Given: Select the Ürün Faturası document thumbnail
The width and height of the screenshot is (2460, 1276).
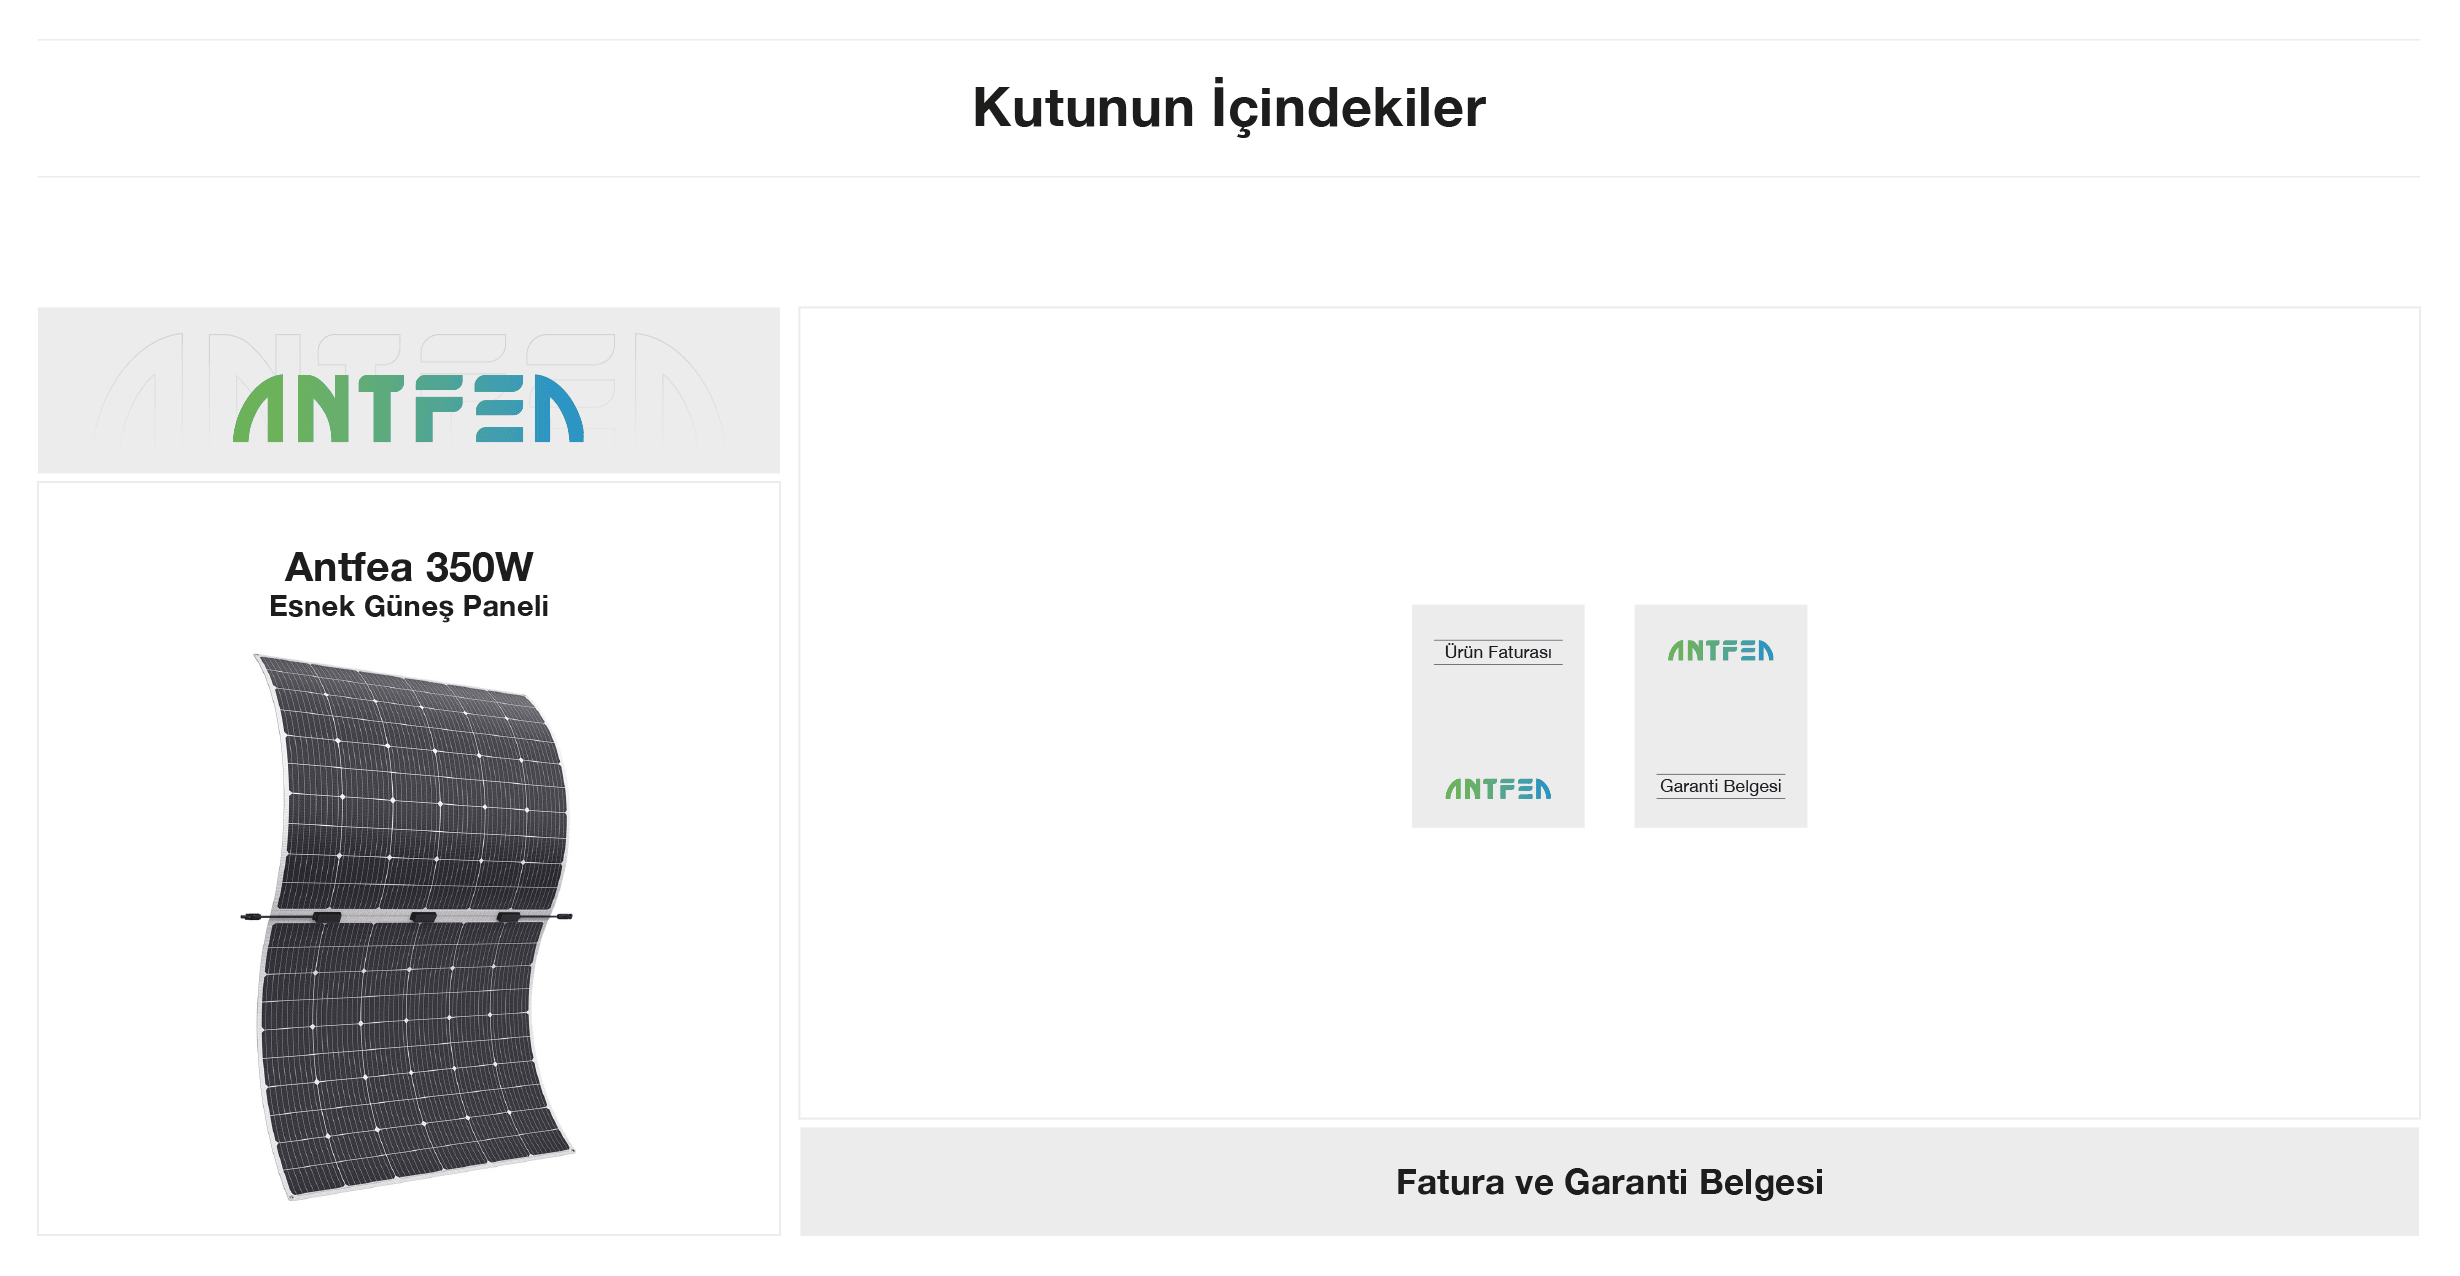Looking at the screenshot, I should (1498, 716).
